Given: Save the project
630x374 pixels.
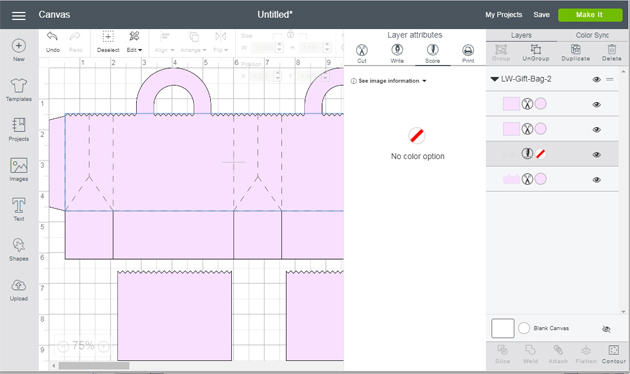Looking at the screenshot, I should coord(541,15).
